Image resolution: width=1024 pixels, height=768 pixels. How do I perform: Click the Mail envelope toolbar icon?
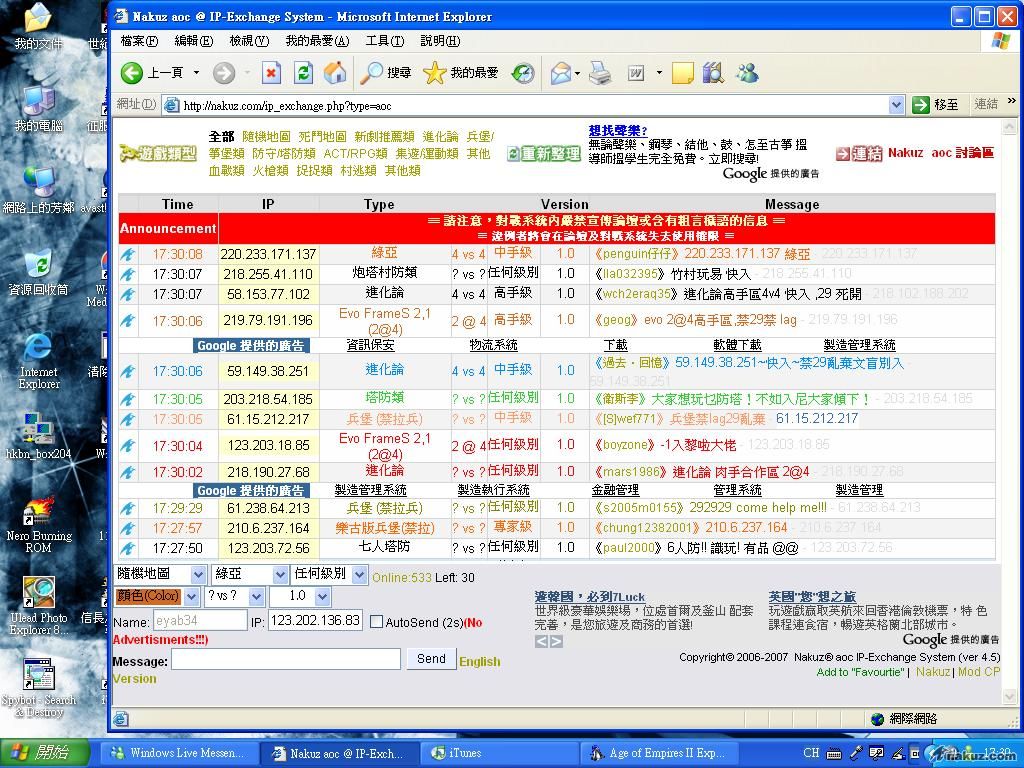[560, 72]
